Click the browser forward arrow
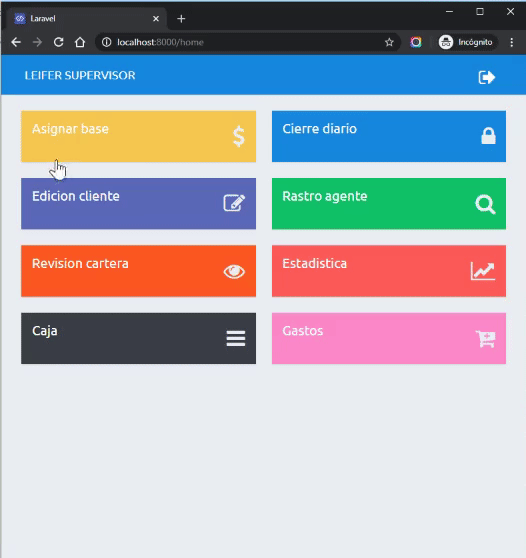Screen dimensions: 526x558 pos(37,42)
